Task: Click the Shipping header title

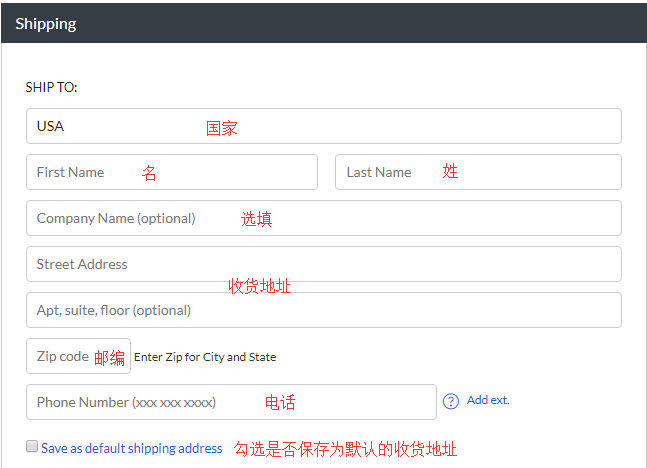Action: (x=45, y=23)
